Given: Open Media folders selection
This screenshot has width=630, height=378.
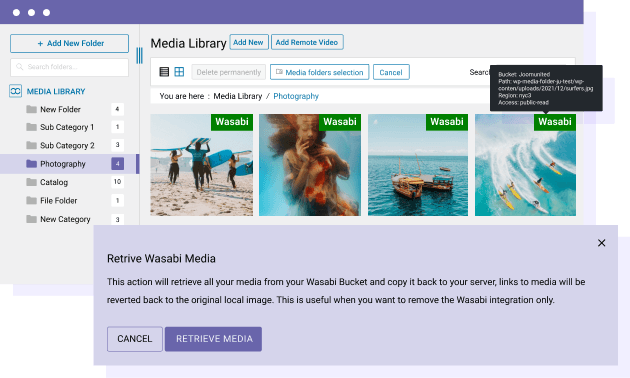Looking at the screenshot, I should coord(319,72).
